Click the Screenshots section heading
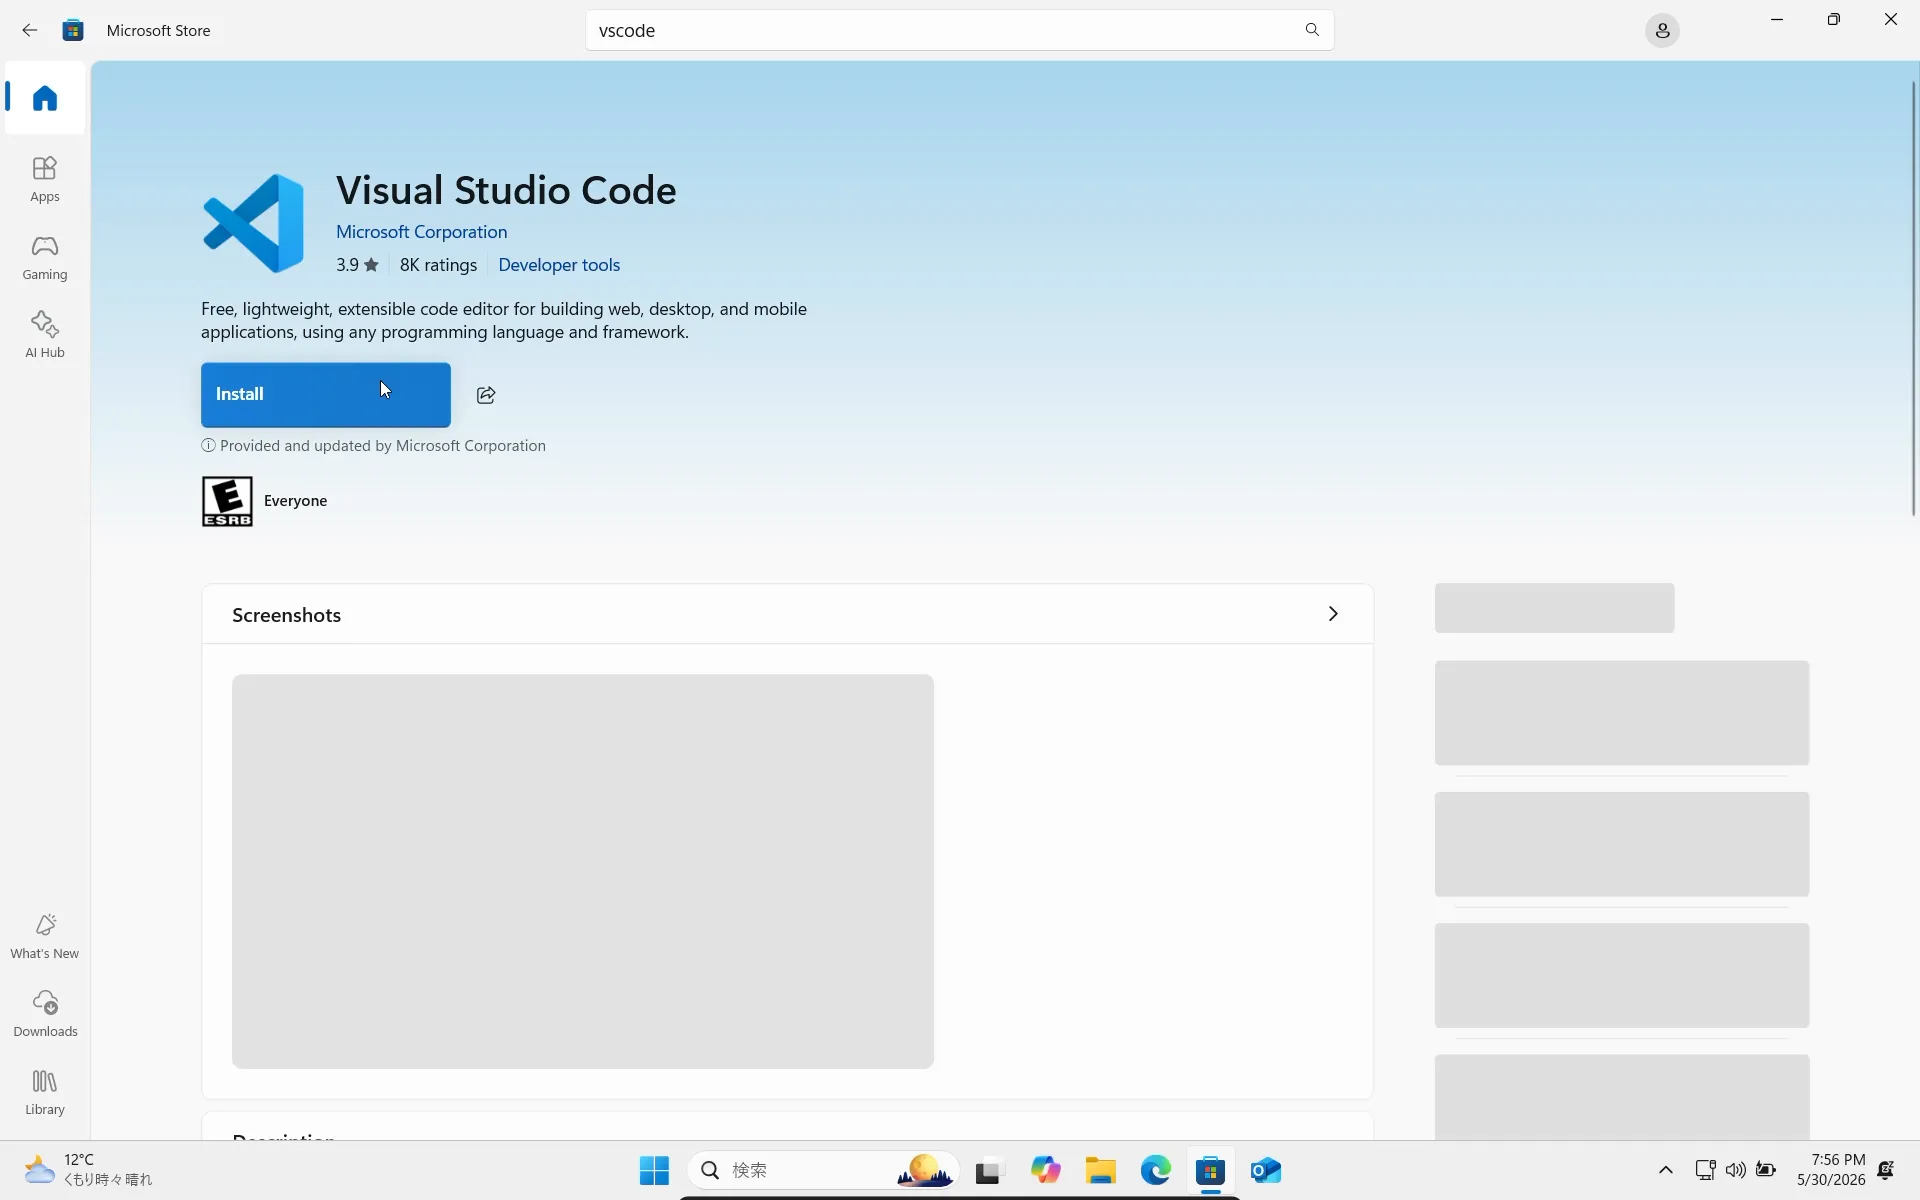 [x=286, y=615]
